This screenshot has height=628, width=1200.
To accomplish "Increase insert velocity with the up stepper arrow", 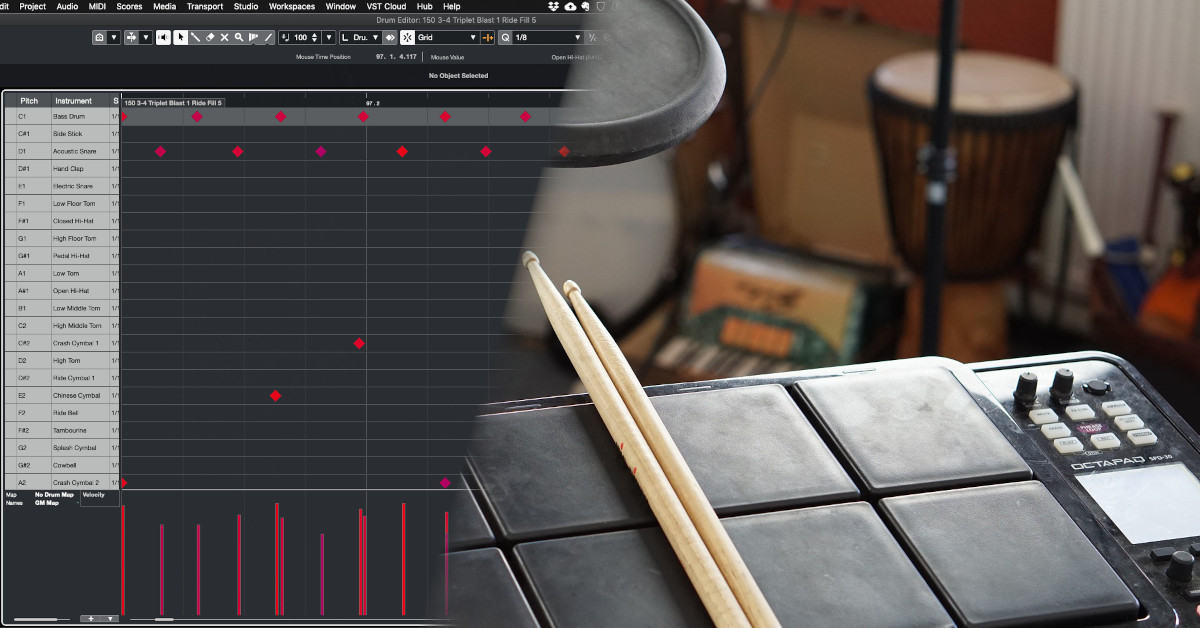I will pos(314,33).
